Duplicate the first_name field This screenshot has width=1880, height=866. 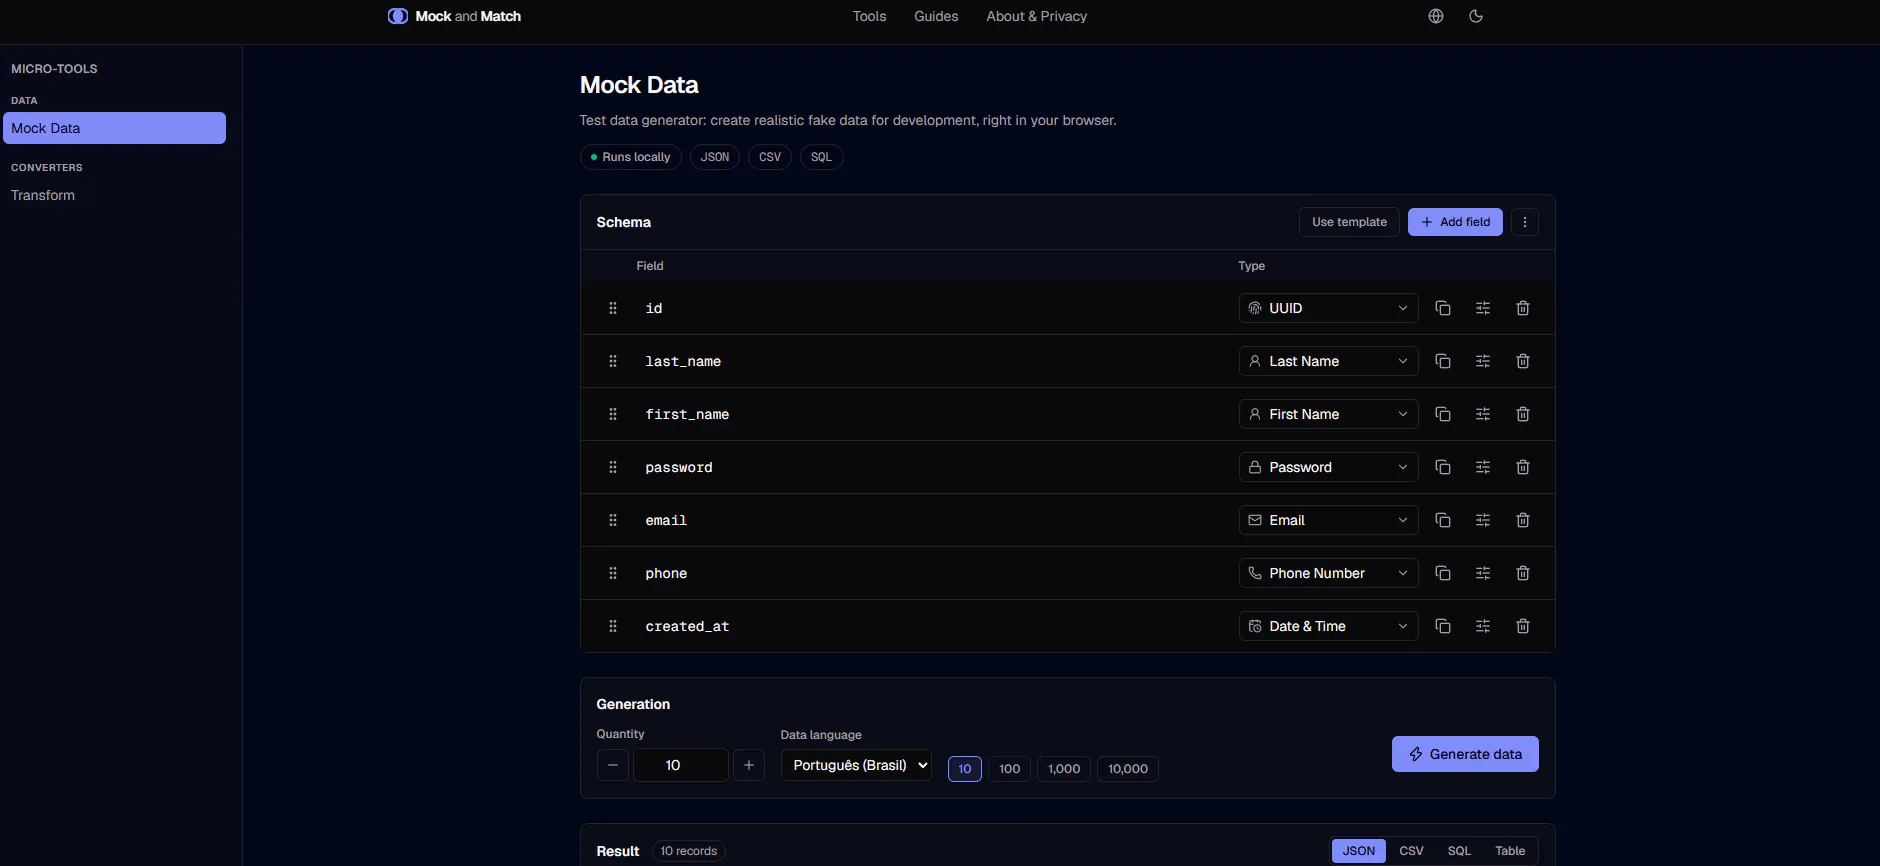(1442, 414)
